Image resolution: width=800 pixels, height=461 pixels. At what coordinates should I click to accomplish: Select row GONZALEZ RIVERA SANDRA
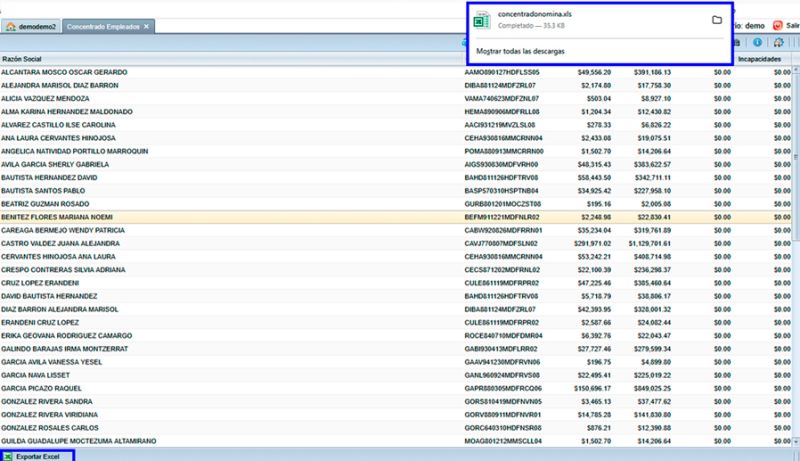point(396,402)
